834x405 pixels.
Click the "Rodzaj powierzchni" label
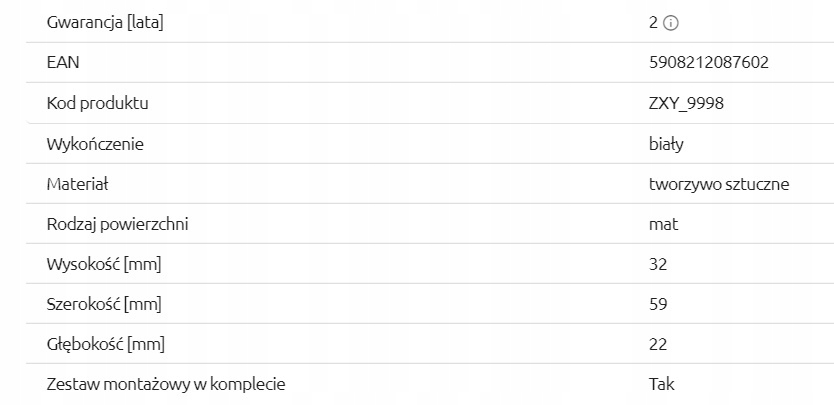click(117, 224)
